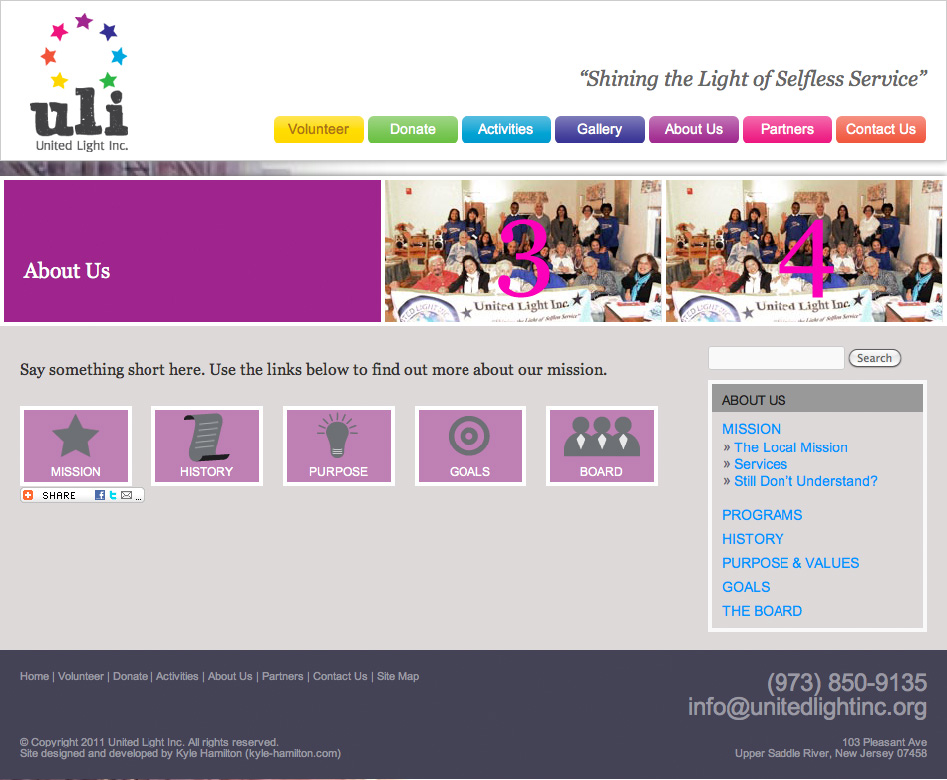Share page via email envelope icon
Viewport: 947px width, 780px height.
click(x=126, y=495)
